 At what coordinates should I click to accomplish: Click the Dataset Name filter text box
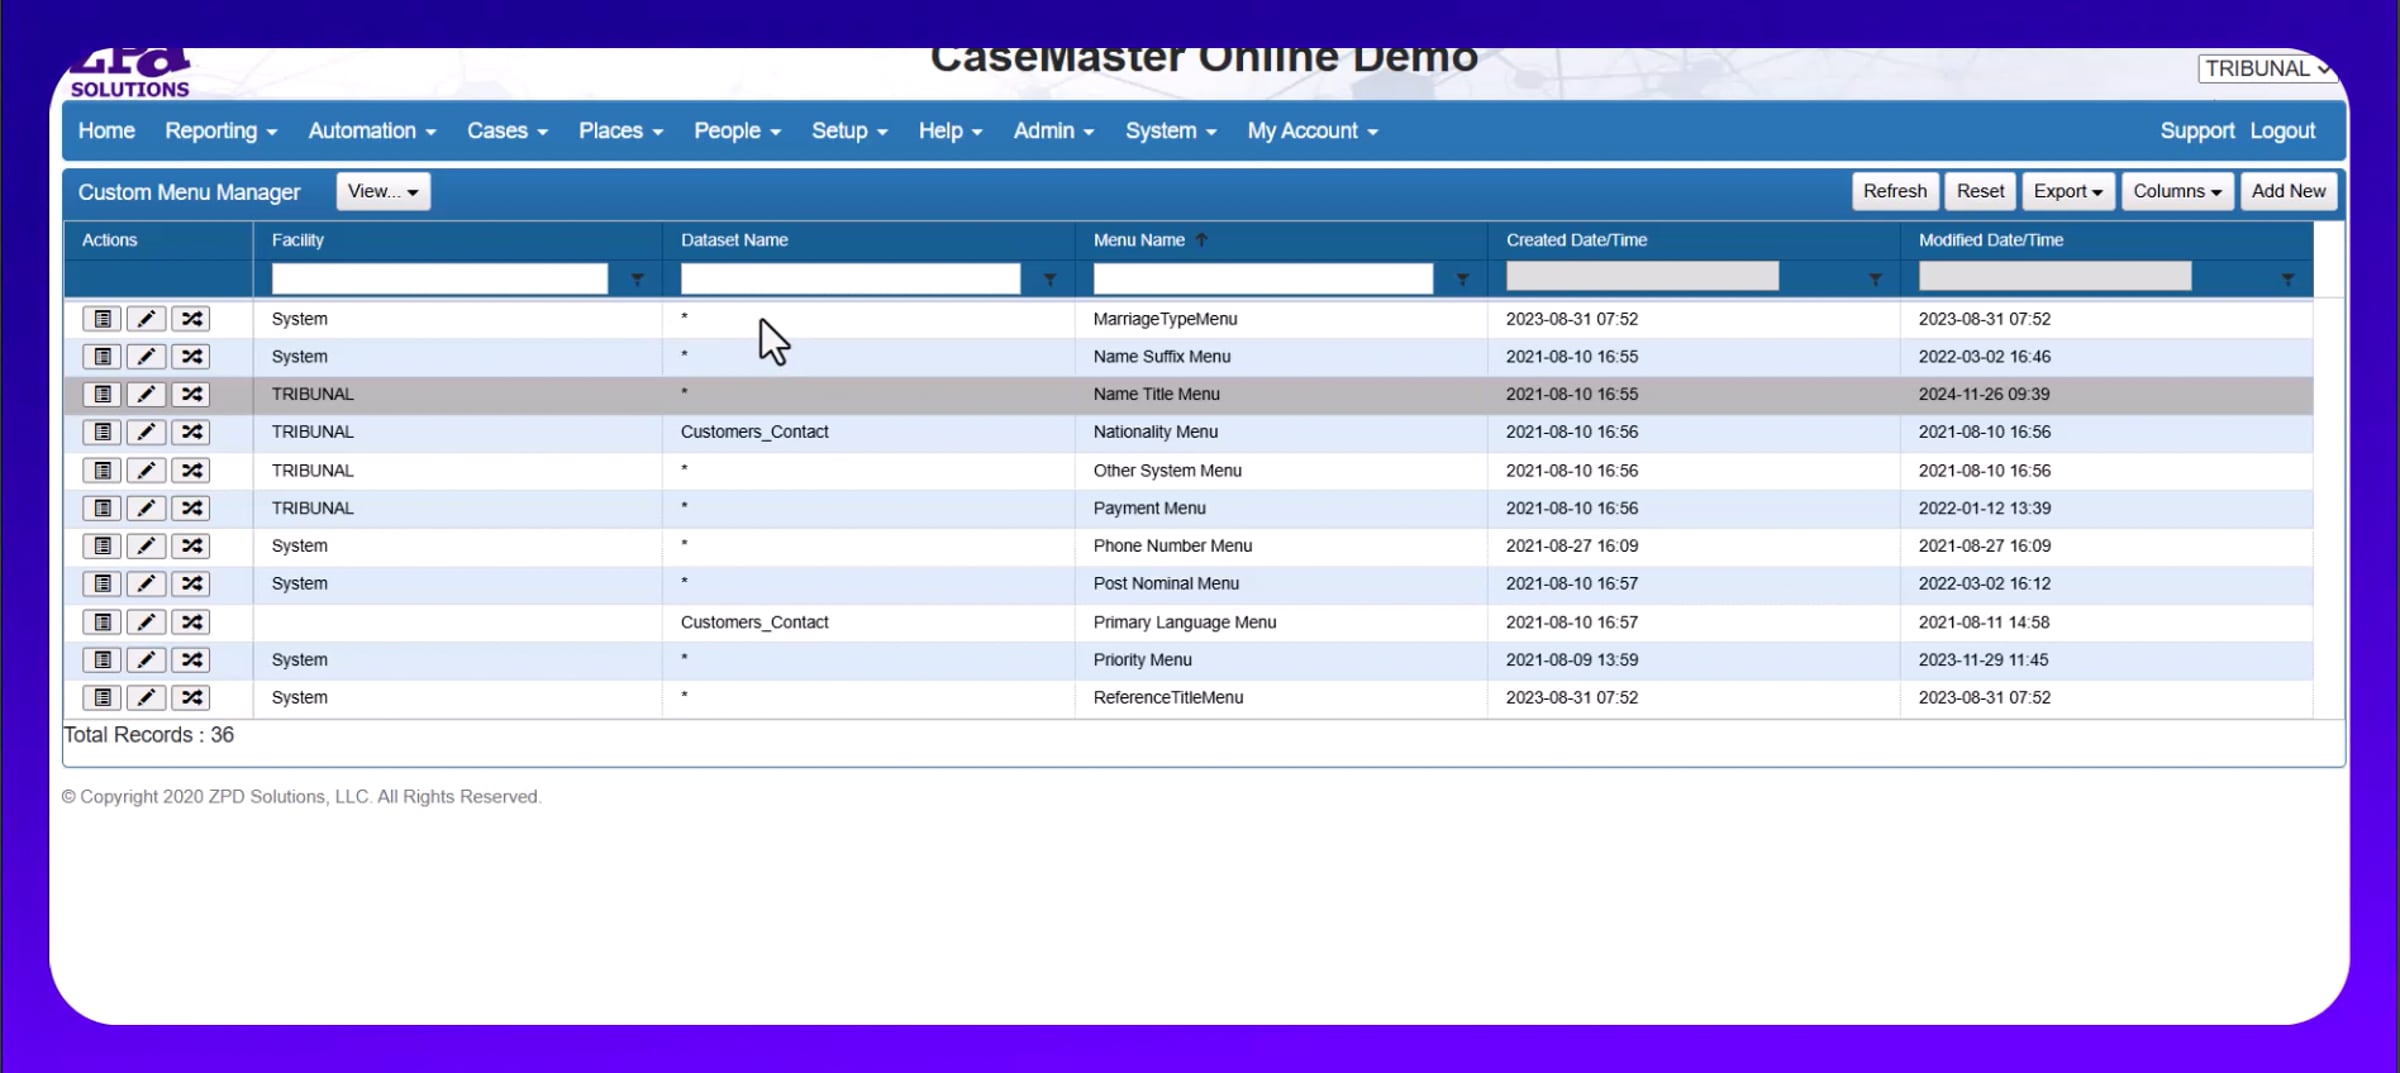[850, 278]
